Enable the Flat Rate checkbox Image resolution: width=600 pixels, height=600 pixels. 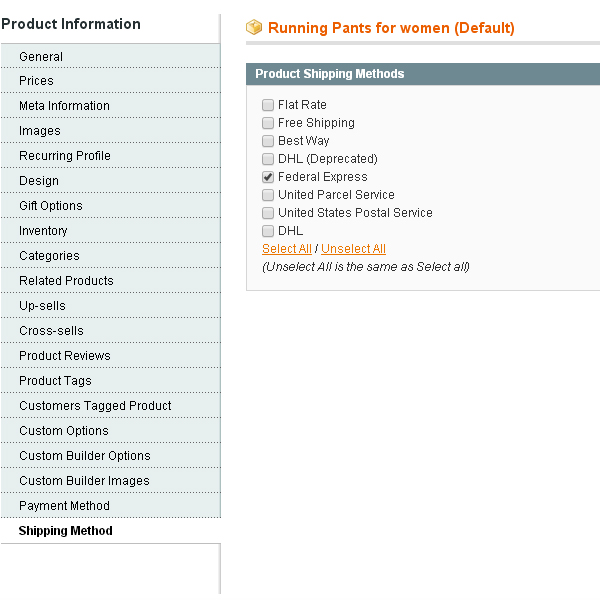point(268,105)
